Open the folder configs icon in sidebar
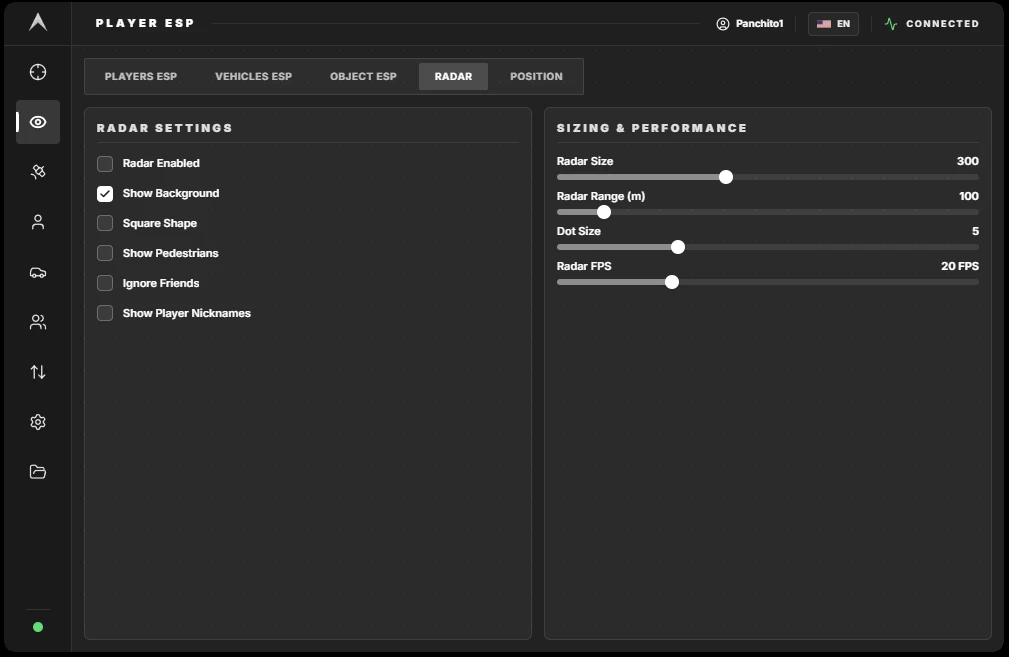 pos(38,472)
